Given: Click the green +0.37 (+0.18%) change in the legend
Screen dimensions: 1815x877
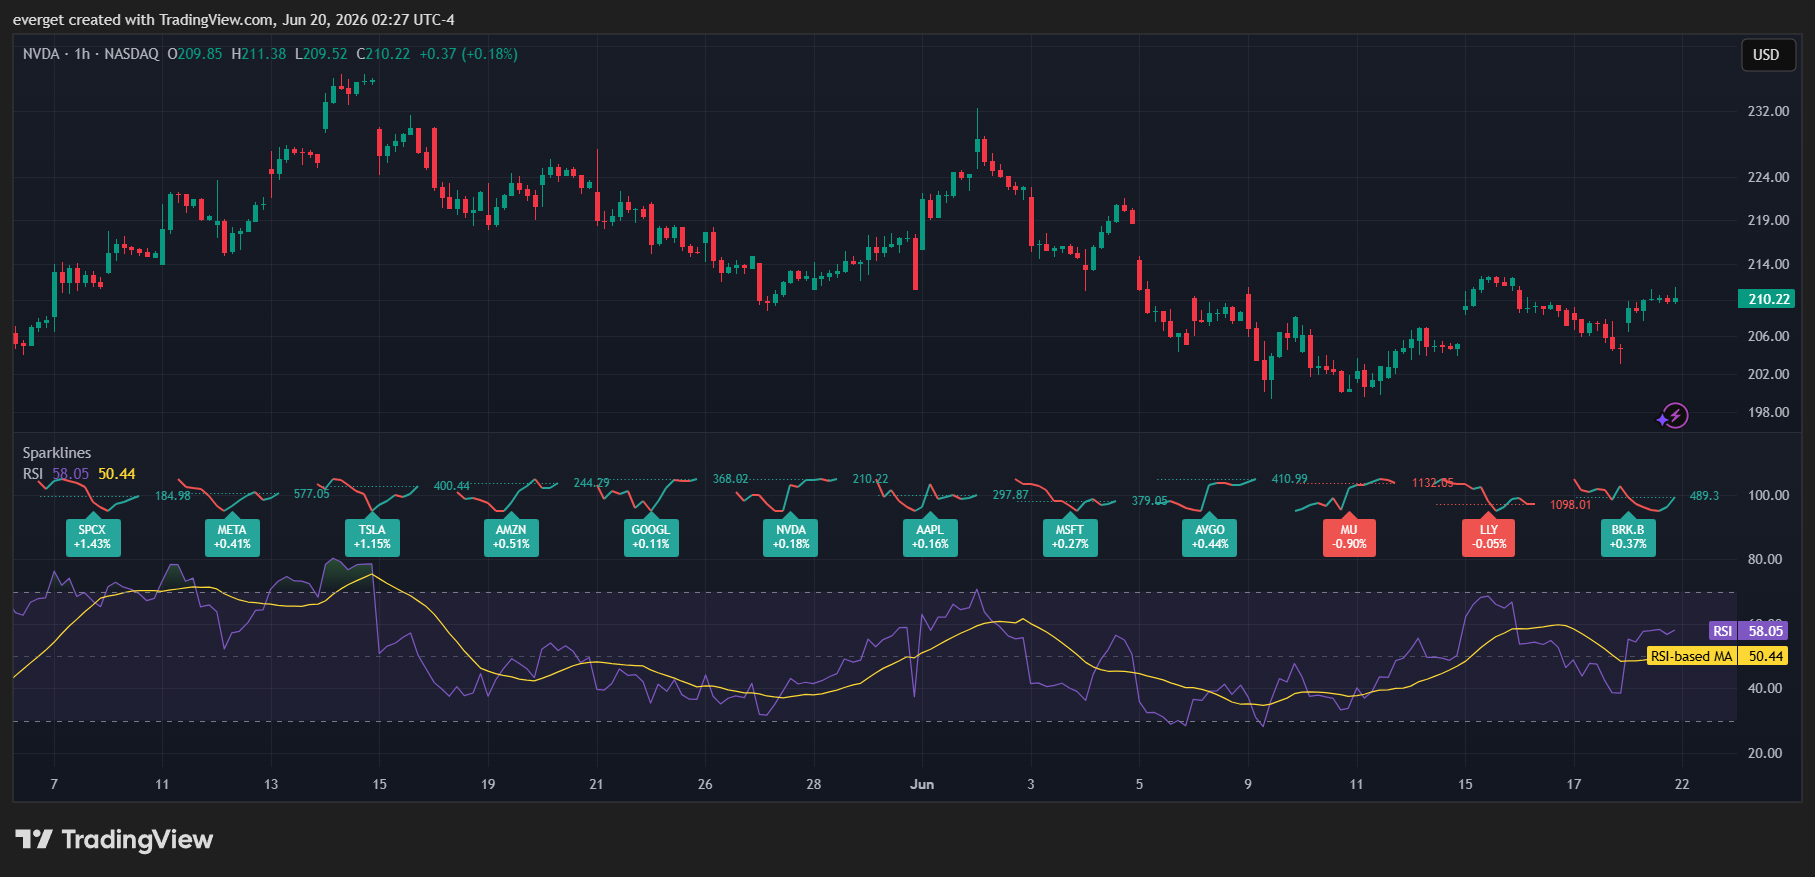Looking at the screenshot, I should (468, 54).
